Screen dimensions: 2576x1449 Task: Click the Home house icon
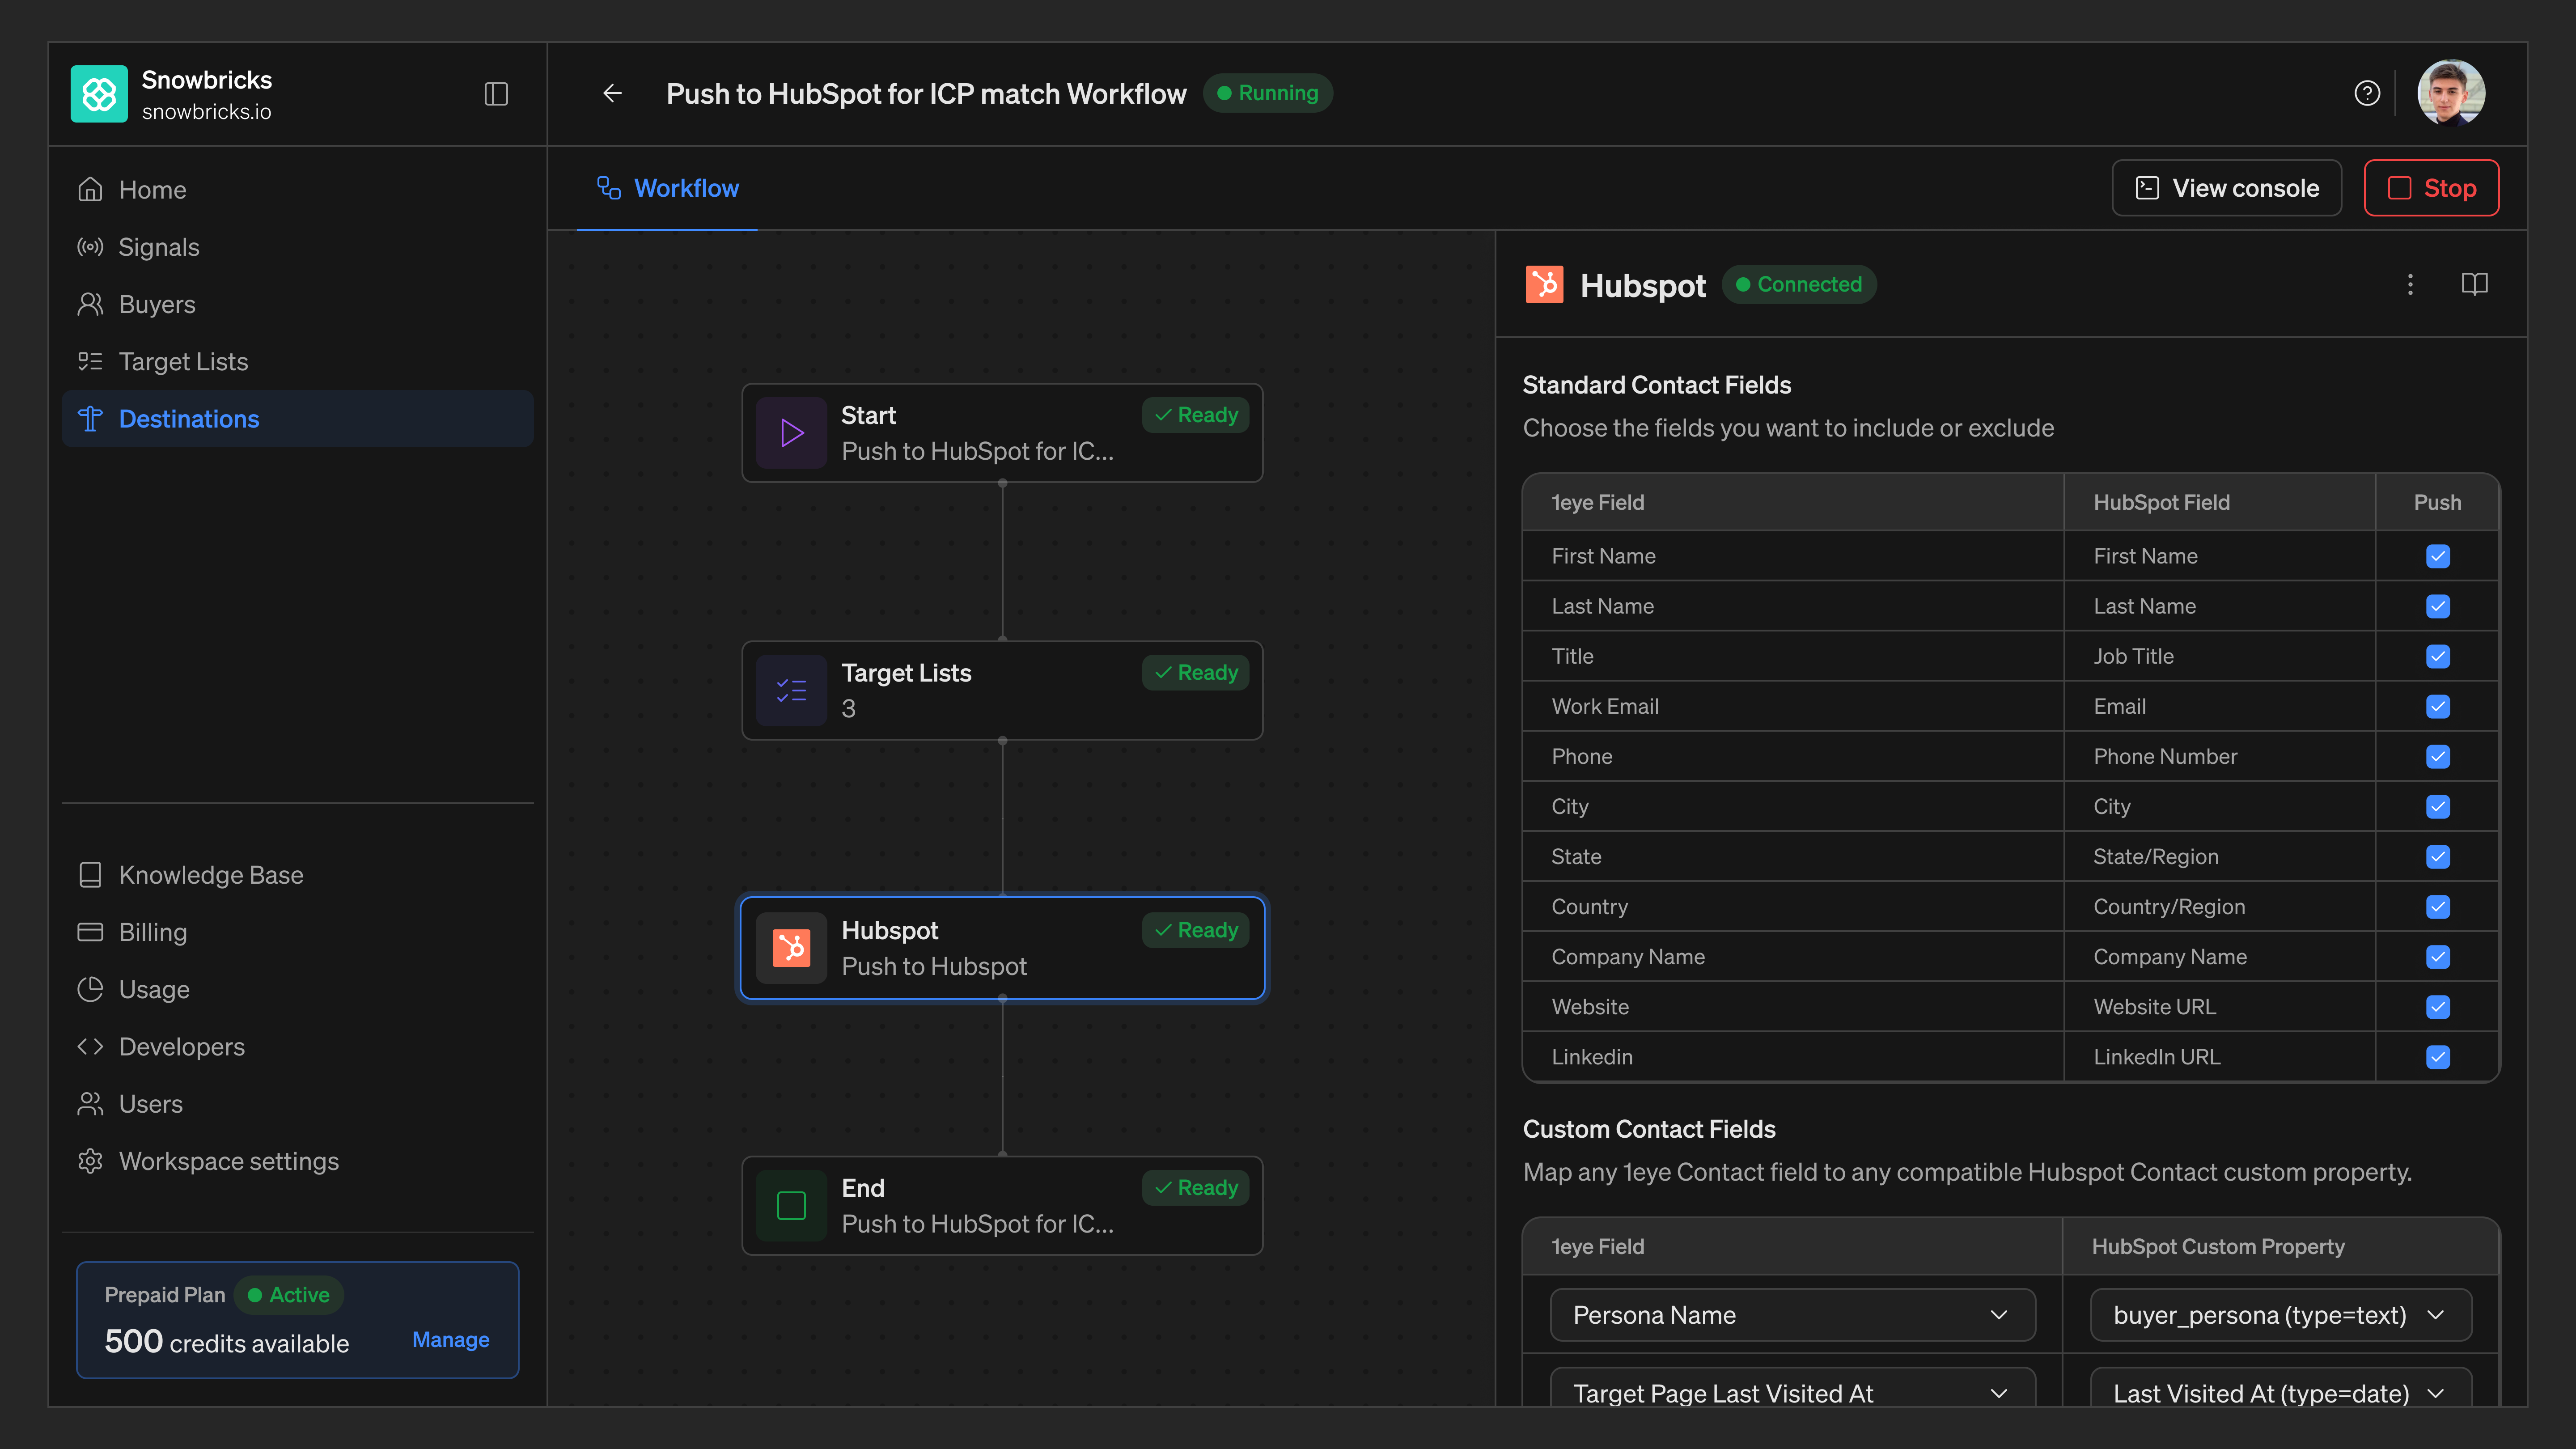click(90, 190)
